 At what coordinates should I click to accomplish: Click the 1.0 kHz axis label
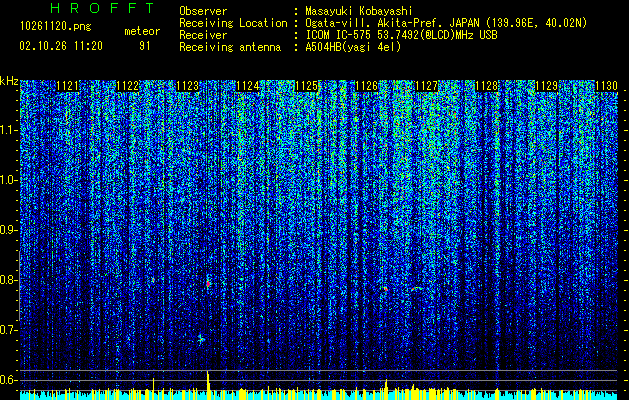click(x=9, y=180)
